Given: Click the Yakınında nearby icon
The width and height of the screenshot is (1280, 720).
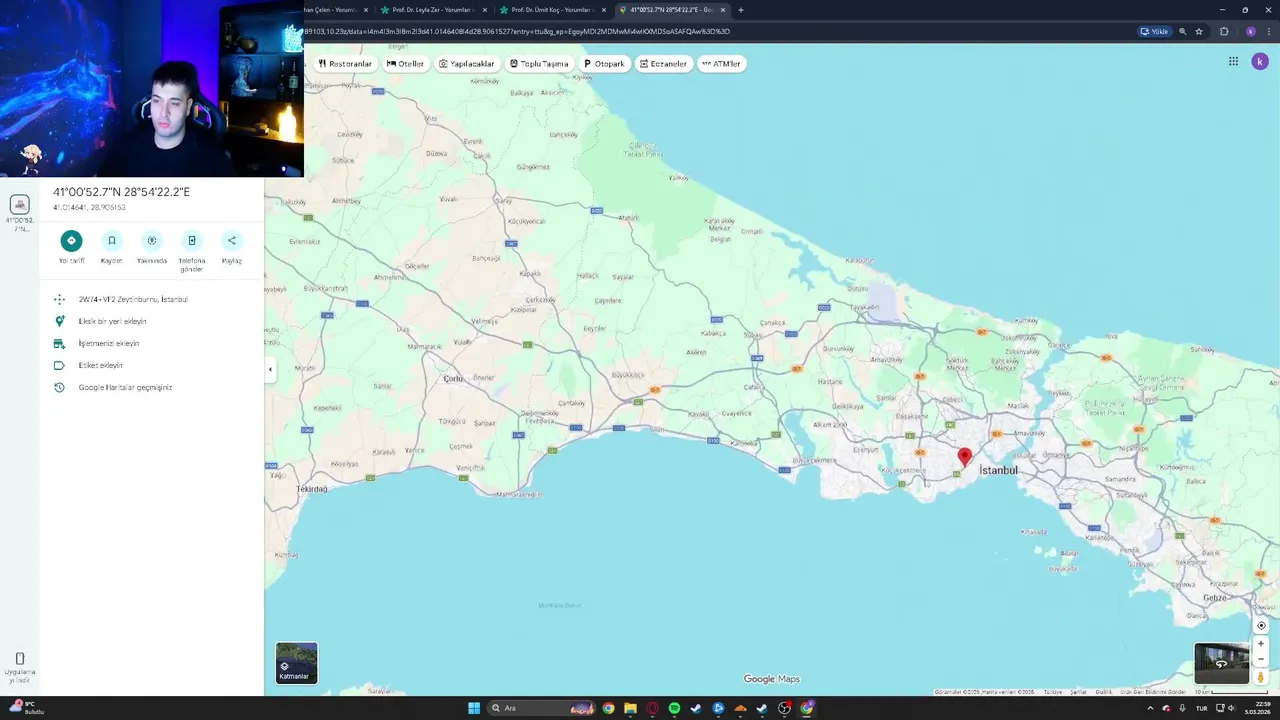Looking at the screenshot, I should coord(152,240).
